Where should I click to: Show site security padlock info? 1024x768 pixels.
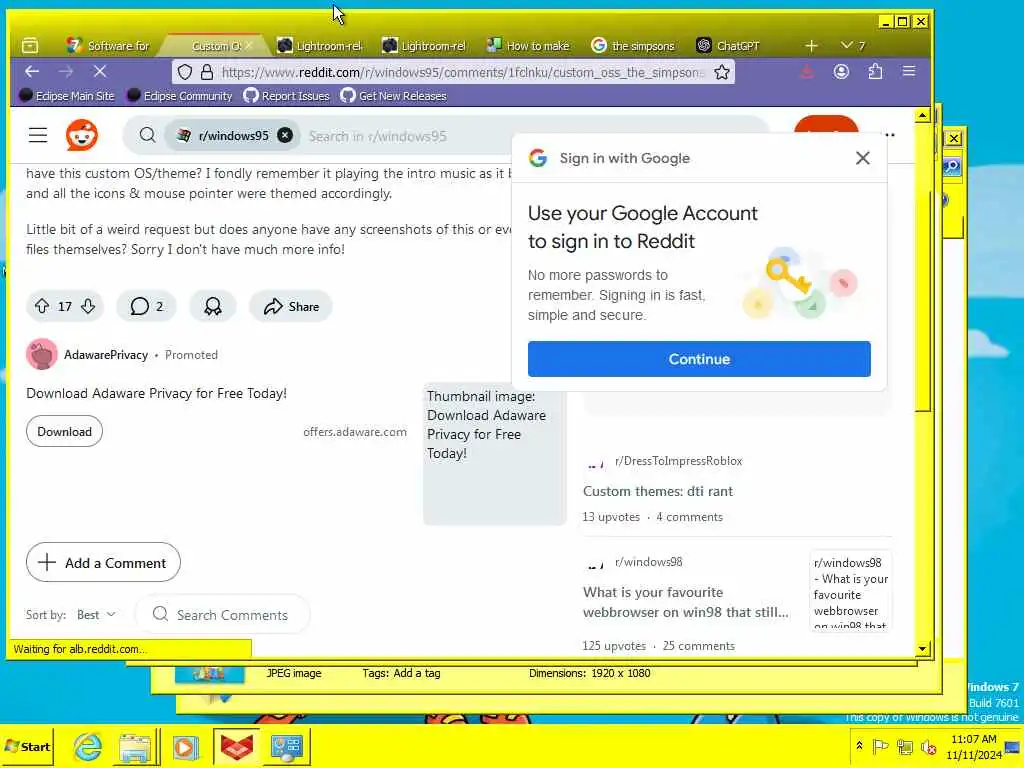[206, 72]
